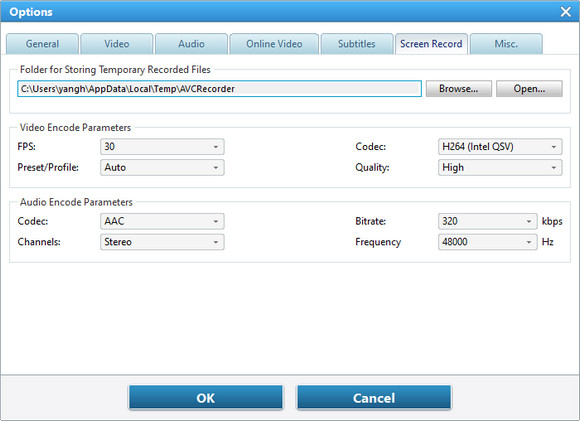This screenshot has width=580, height=421.
Task: Click the Bitrate: label
Action: point(371,221)
